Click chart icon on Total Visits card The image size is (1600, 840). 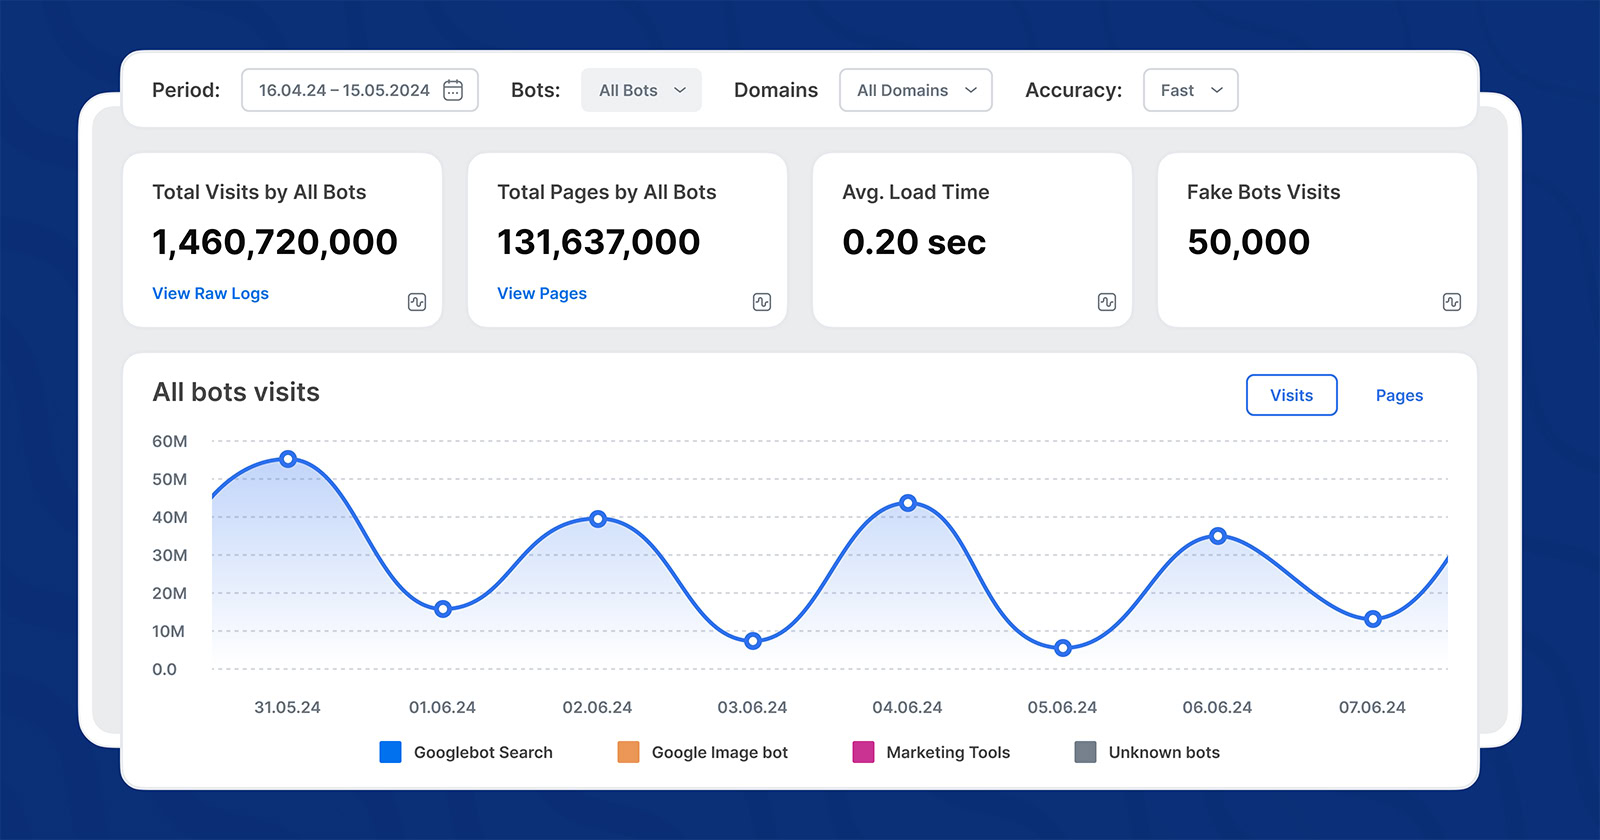[x=417, y=302]
